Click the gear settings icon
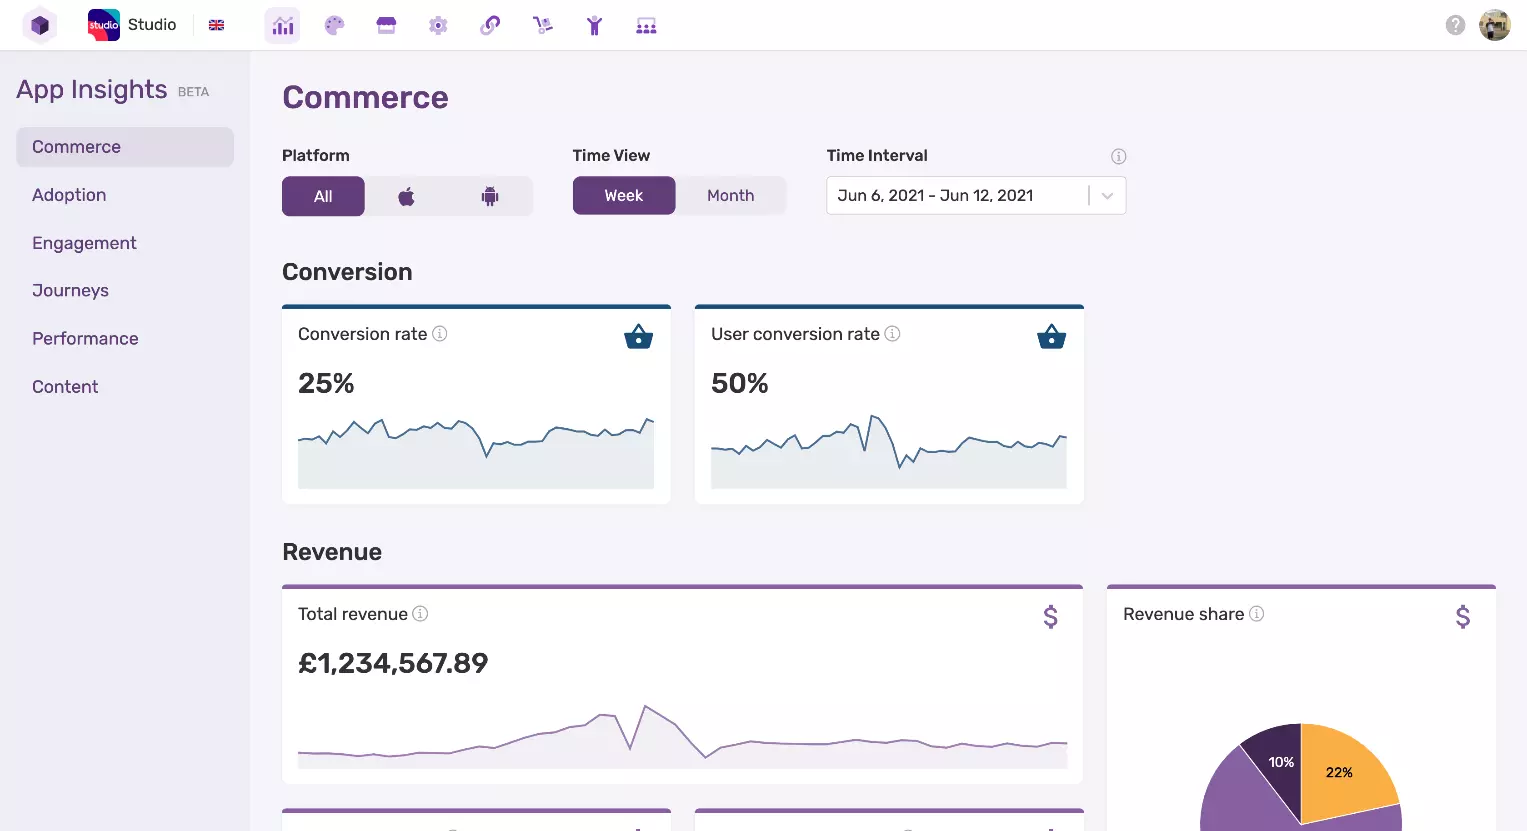 [x=438, y=25]
